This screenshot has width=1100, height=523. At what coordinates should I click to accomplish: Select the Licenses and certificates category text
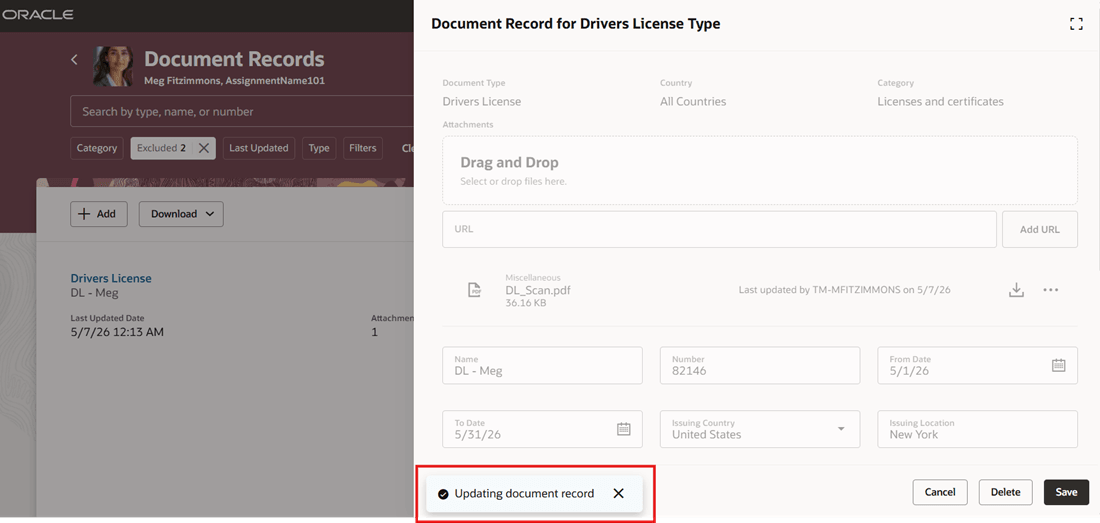tap(940, 102)
